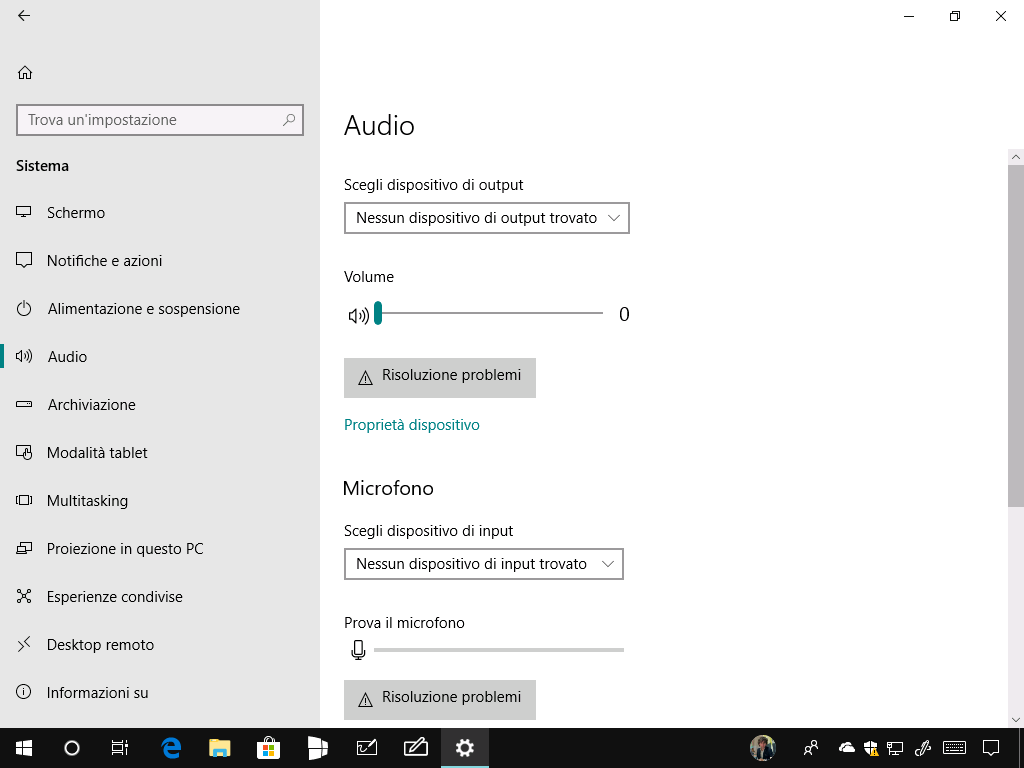Expand the output device dropdown
Viewport: 1024px width, 768px height.
pyautogui.click(x=487, y=218)
